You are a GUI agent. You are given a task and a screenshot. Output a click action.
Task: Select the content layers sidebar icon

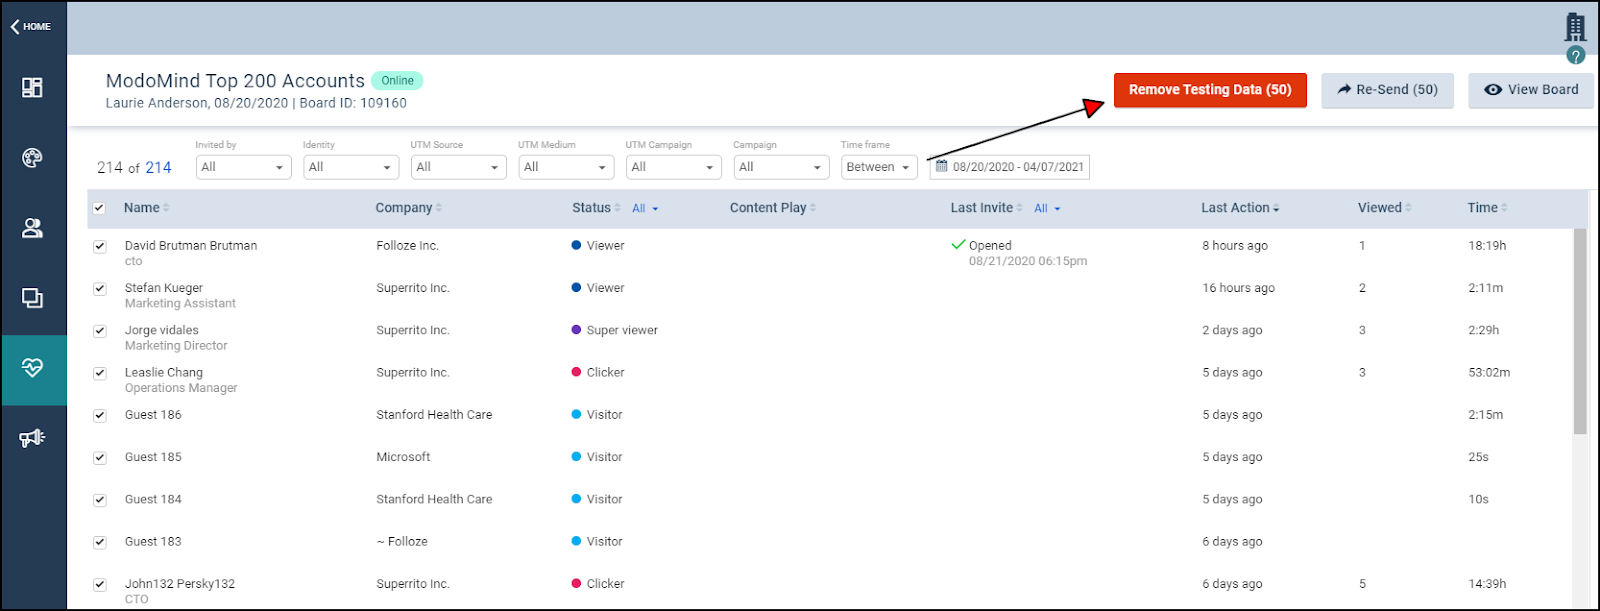(32, 298)
